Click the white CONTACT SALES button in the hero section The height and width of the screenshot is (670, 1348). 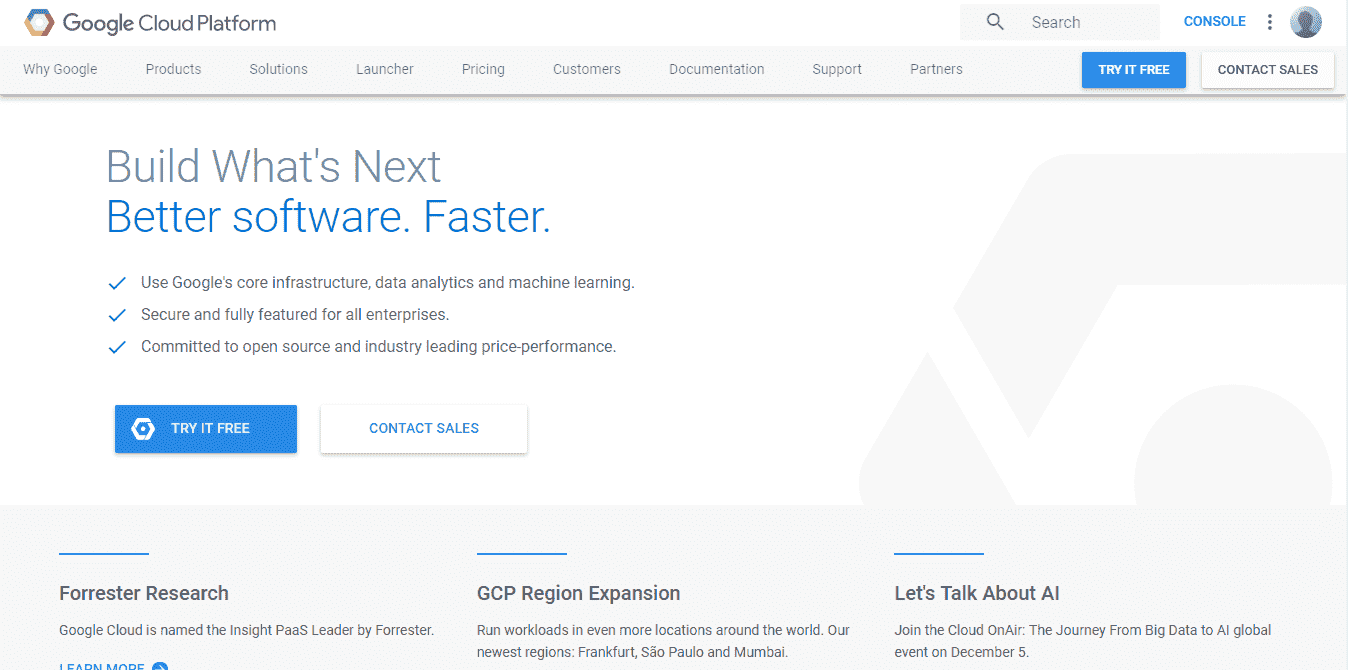tap(424, 429)
